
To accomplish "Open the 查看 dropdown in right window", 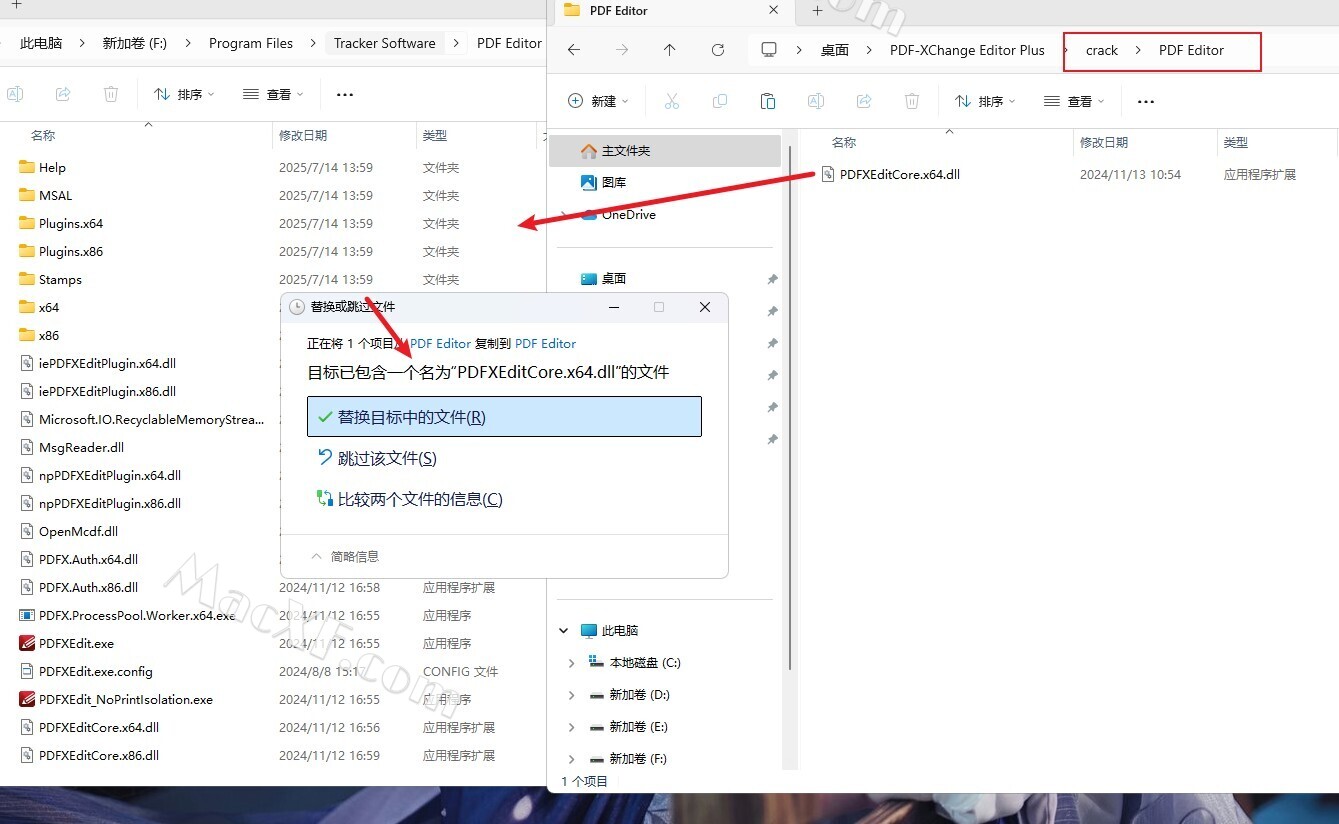I will [1074, 101].
